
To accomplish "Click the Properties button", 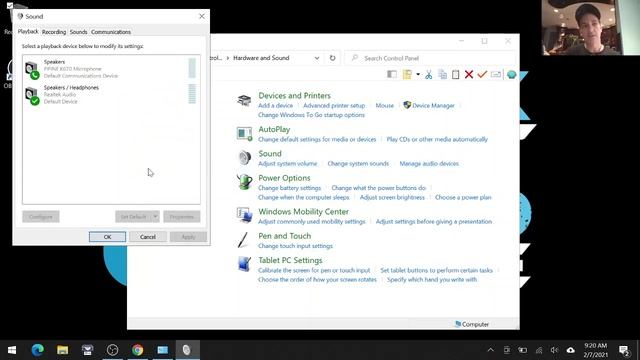I will click(x=182, y=216).
